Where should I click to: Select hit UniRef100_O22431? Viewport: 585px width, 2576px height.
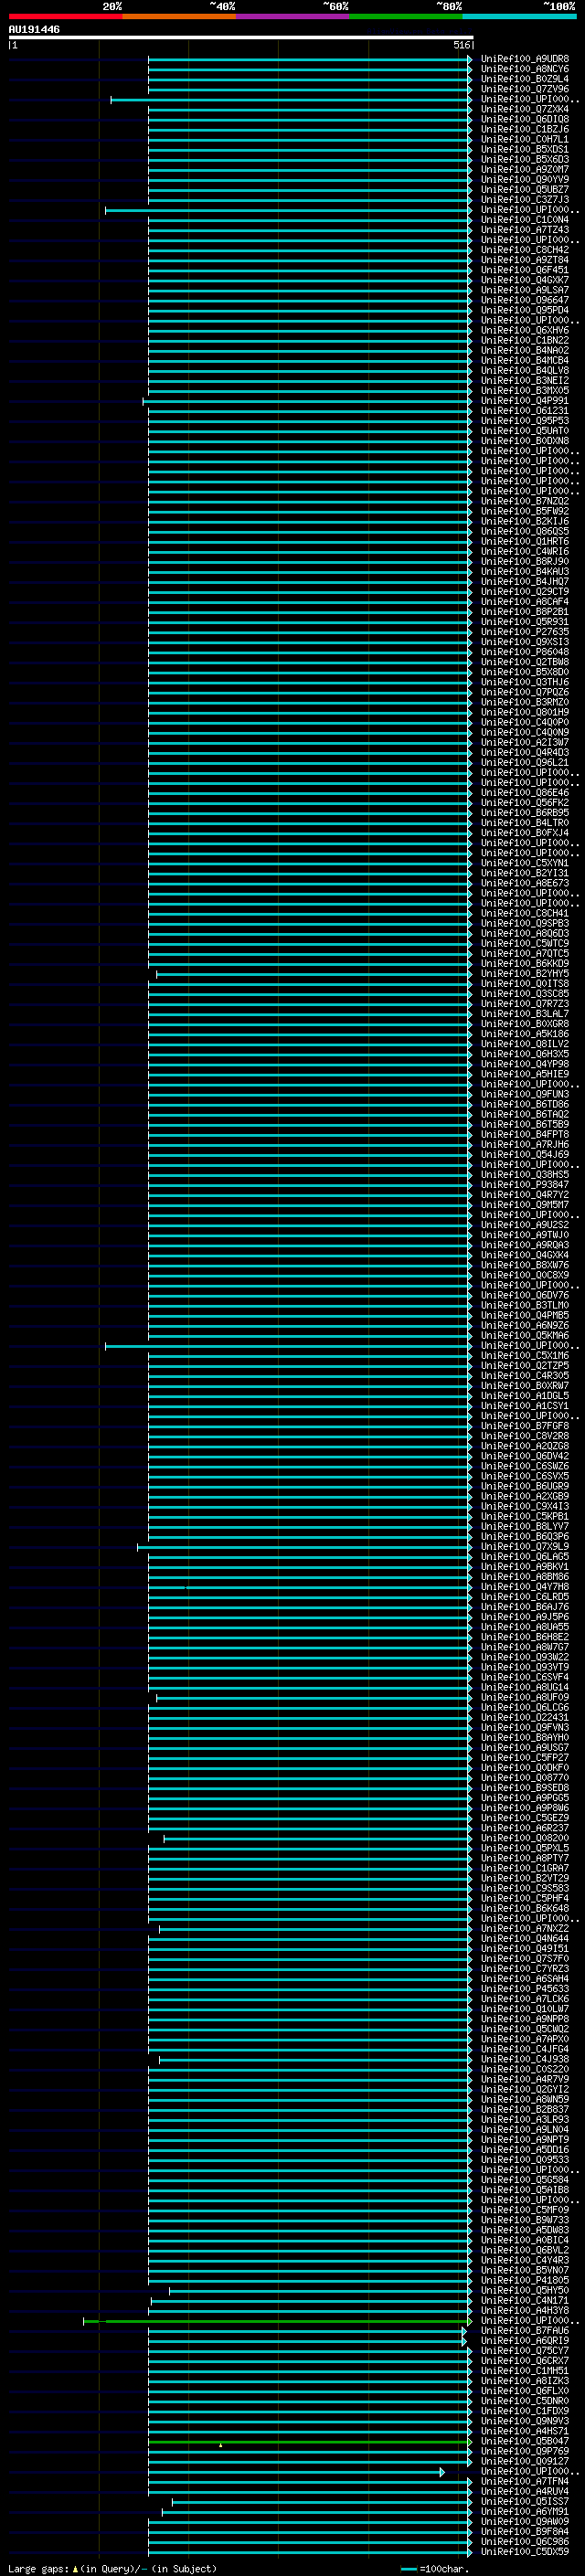pos(525,1717)
